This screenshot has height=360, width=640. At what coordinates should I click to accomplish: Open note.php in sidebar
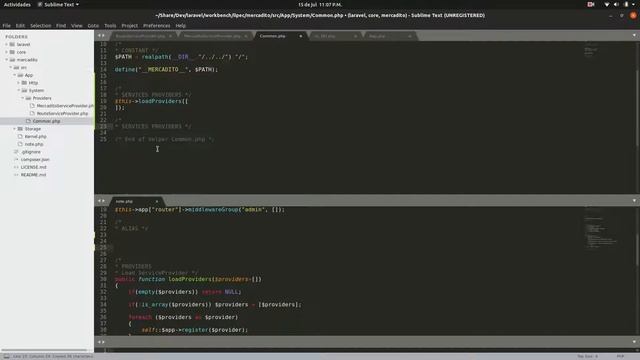[x=33, y=144]
